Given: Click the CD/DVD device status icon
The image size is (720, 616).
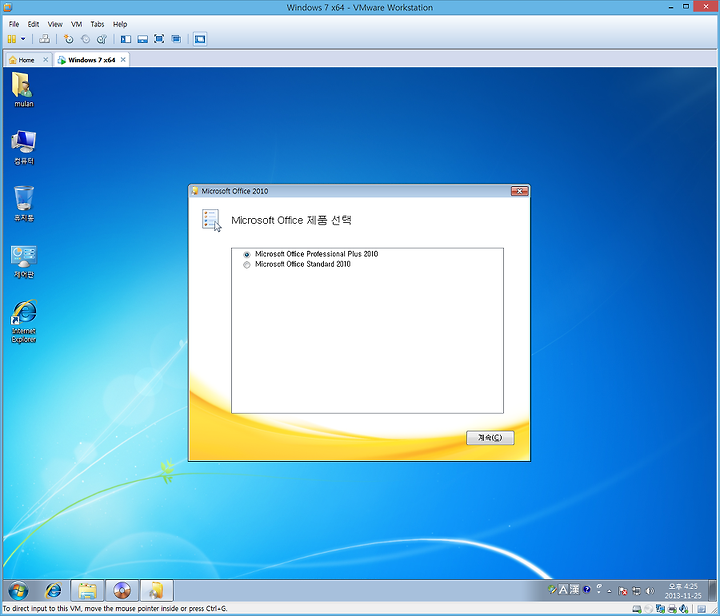Looking at the screenshot, I should 648,609.
